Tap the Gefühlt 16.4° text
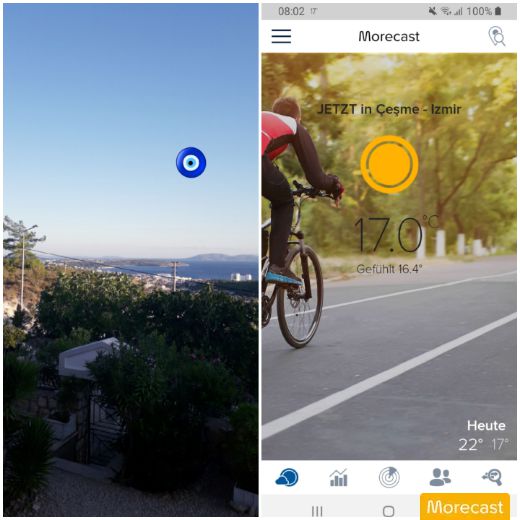This screenshot has width=520, height=520. [389, 269]
